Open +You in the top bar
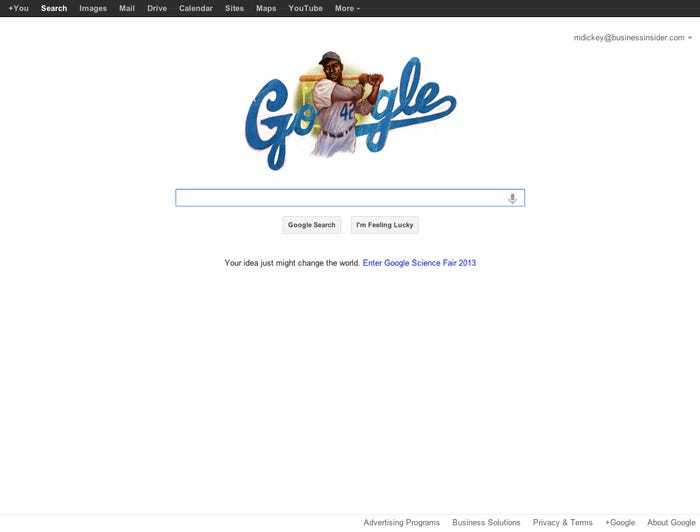 point(18,8)
